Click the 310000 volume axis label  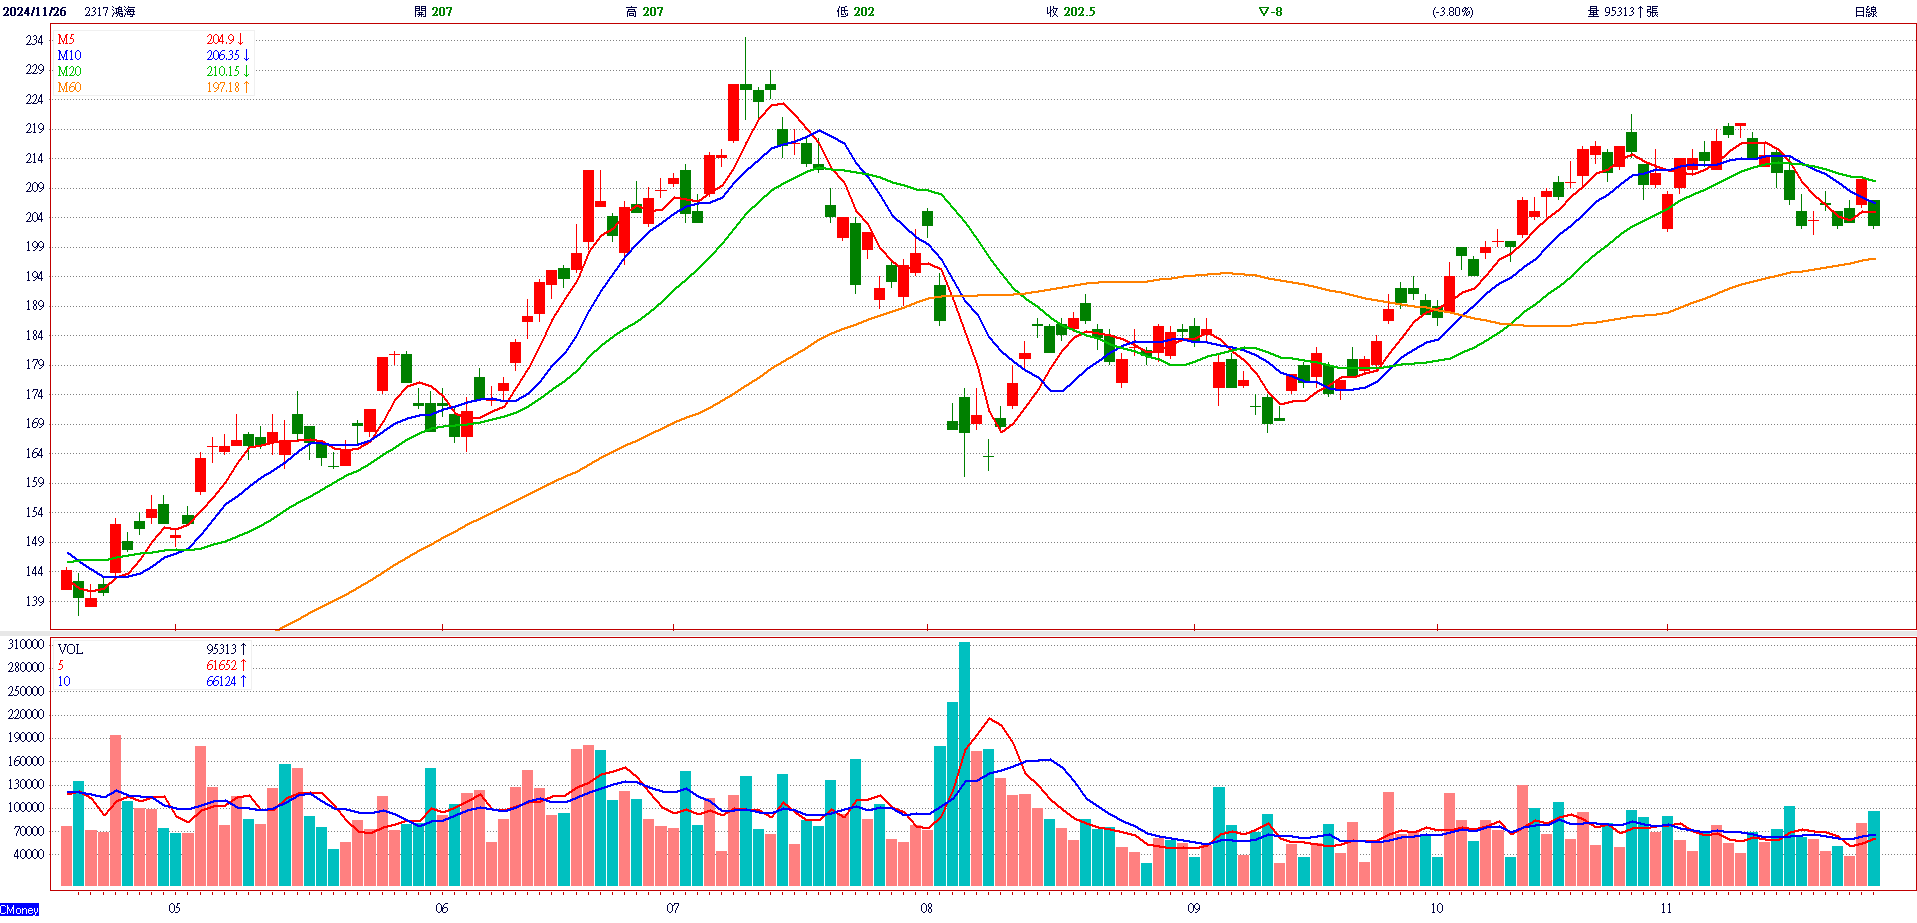(26, 645)
